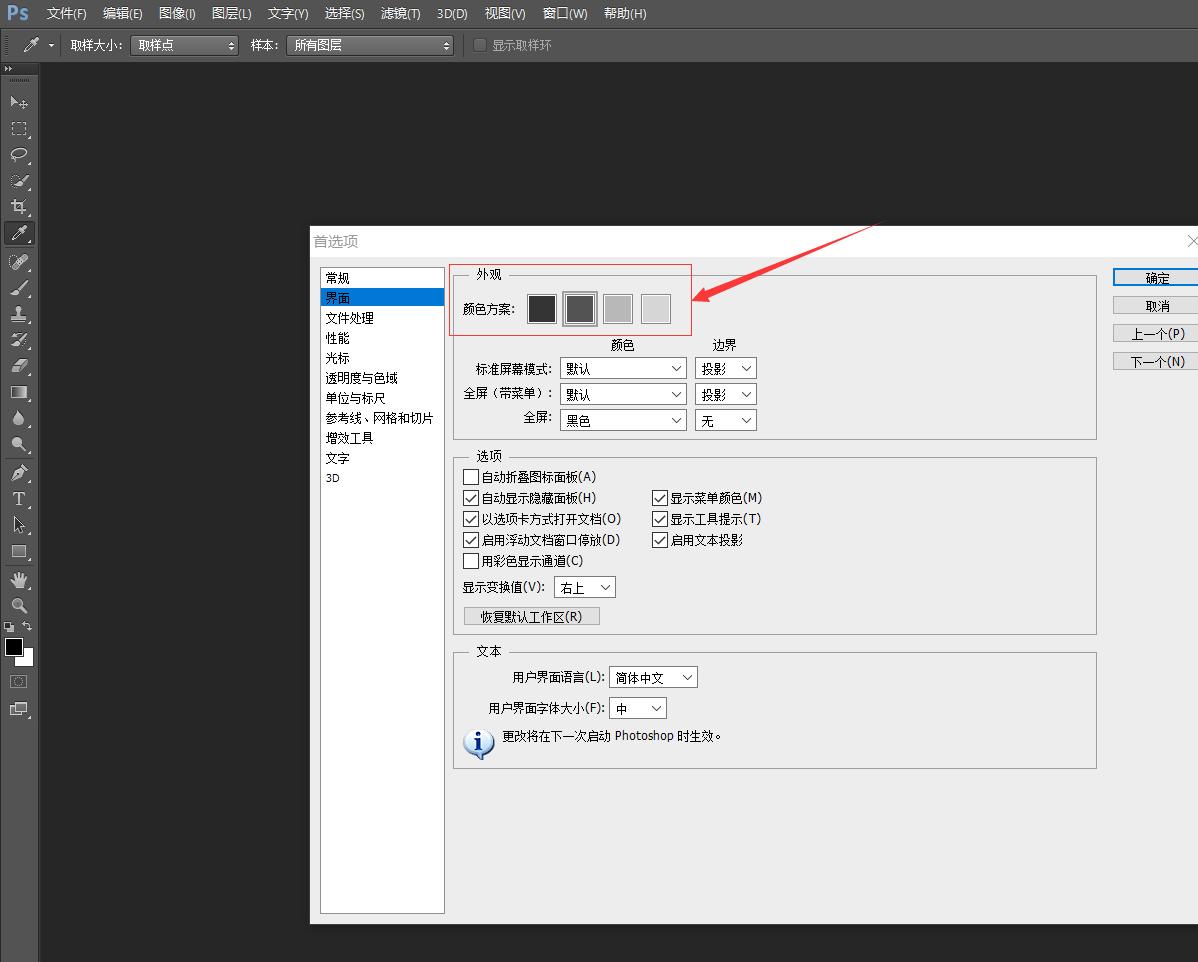Expand the 用户界面语言 dropdown
The height and width of the screenshot is (962, 1198).
652,677
